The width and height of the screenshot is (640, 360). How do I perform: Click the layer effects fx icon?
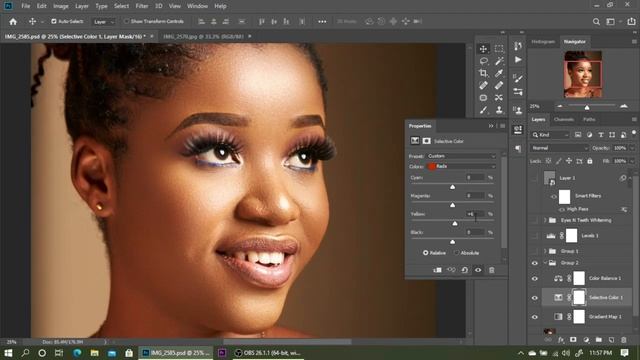[561, 340]
